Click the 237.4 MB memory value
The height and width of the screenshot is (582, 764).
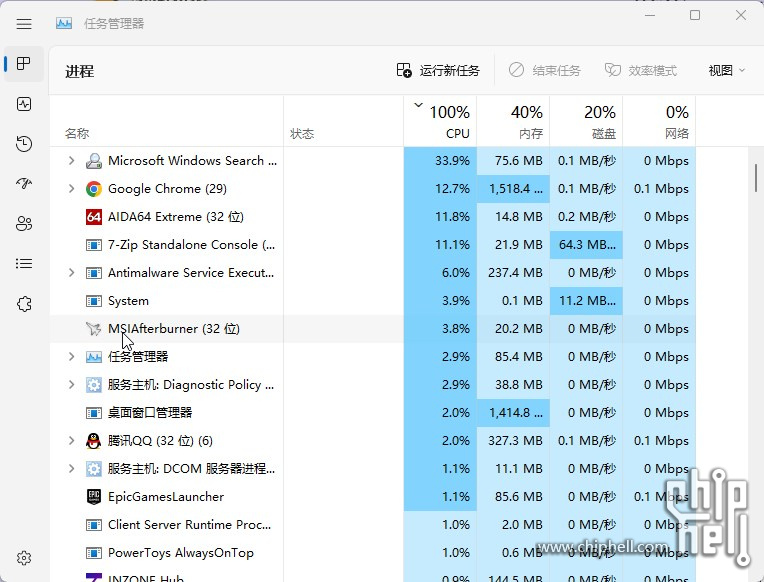(515, 272)
